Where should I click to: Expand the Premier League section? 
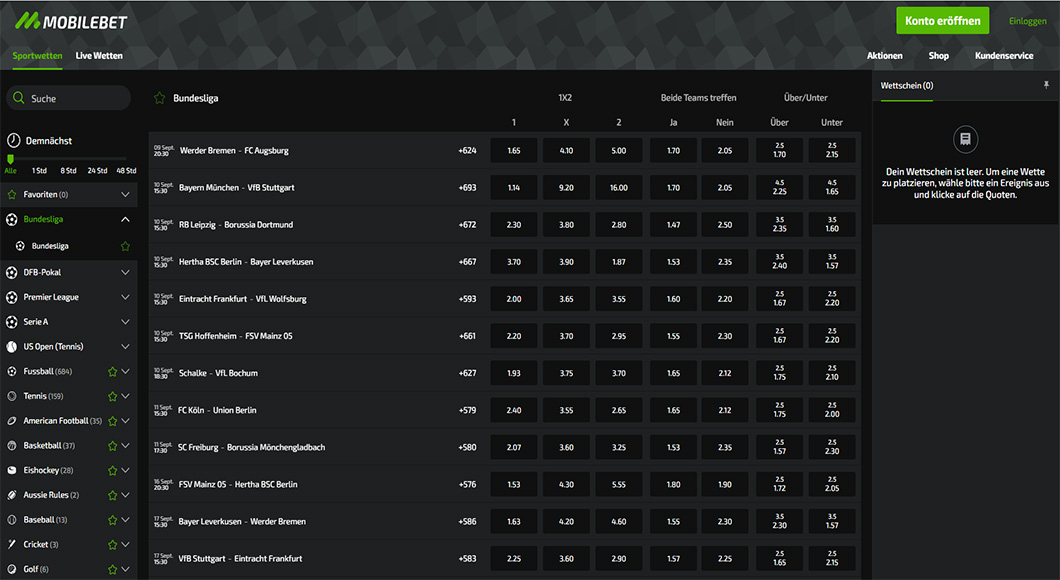(125, 297)
